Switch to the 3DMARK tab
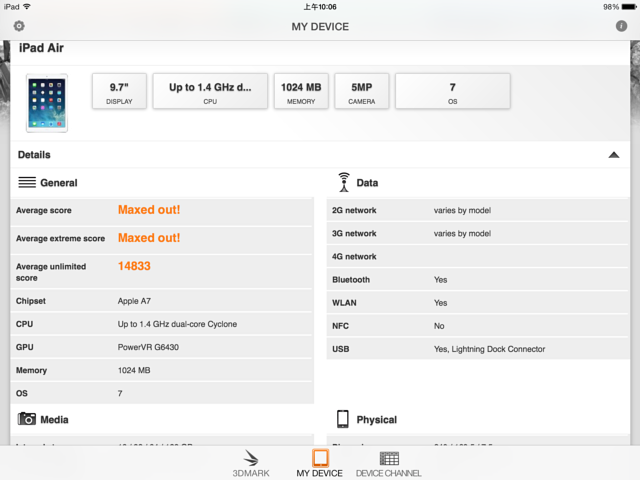This screenshot has width=640, height=480. 251,463
